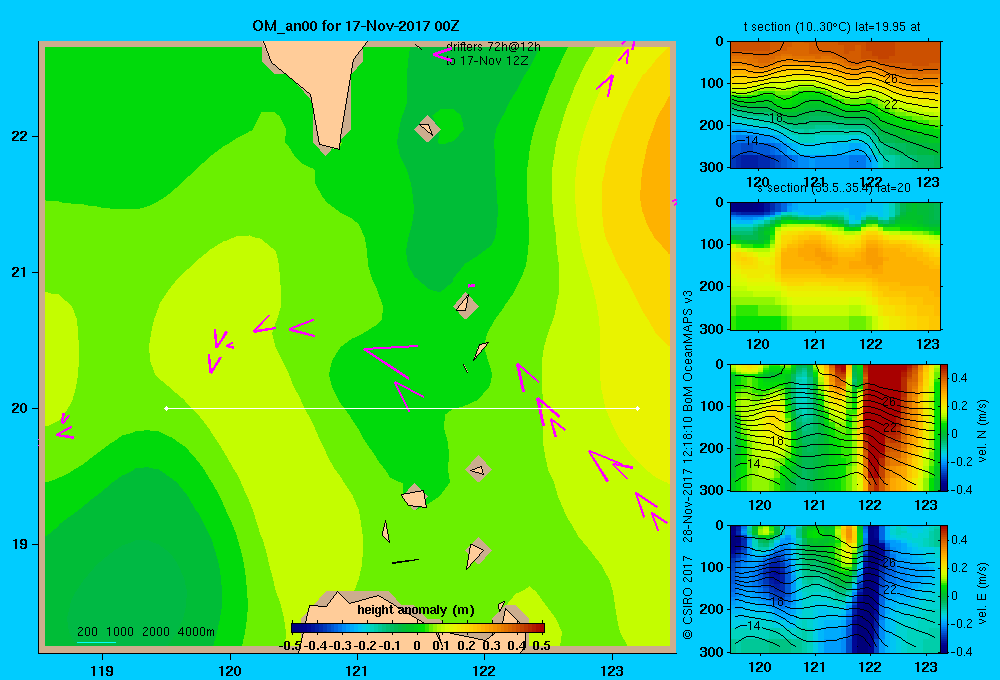The height and width of the screenshot is (680, 1000).
Task: Click depth label '300' on temperature section axis
Action: (712, 167)
